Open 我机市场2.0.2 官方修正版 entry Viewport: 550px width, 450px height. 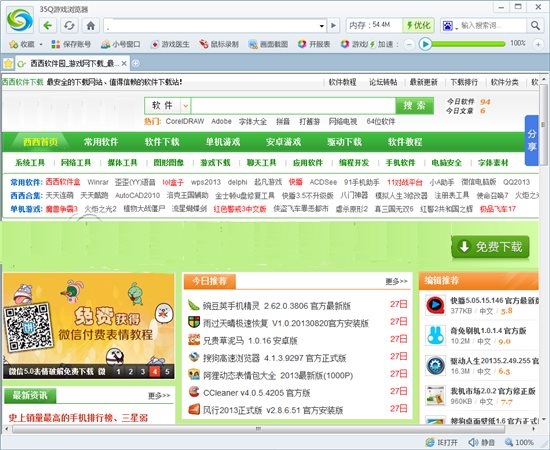[x=493, y=391]
